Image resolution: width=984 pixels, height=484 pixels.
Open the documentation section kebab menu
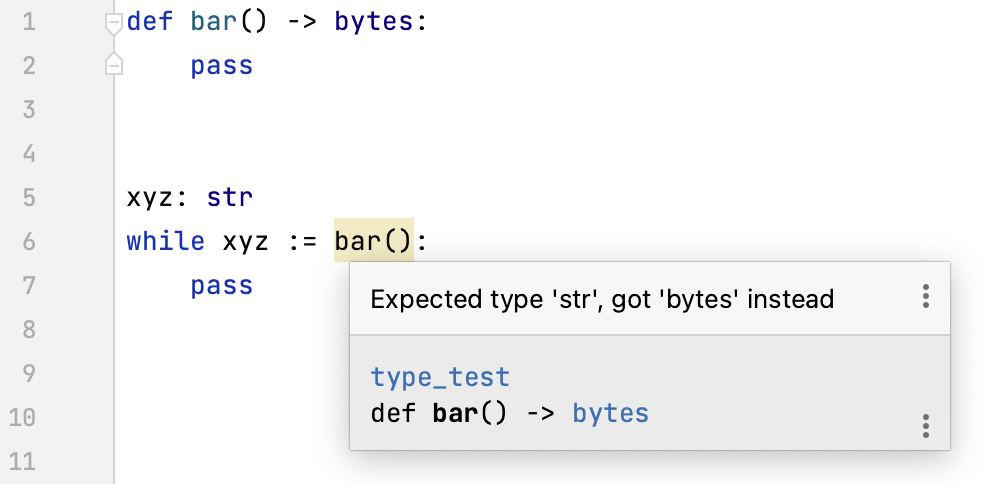926,426
